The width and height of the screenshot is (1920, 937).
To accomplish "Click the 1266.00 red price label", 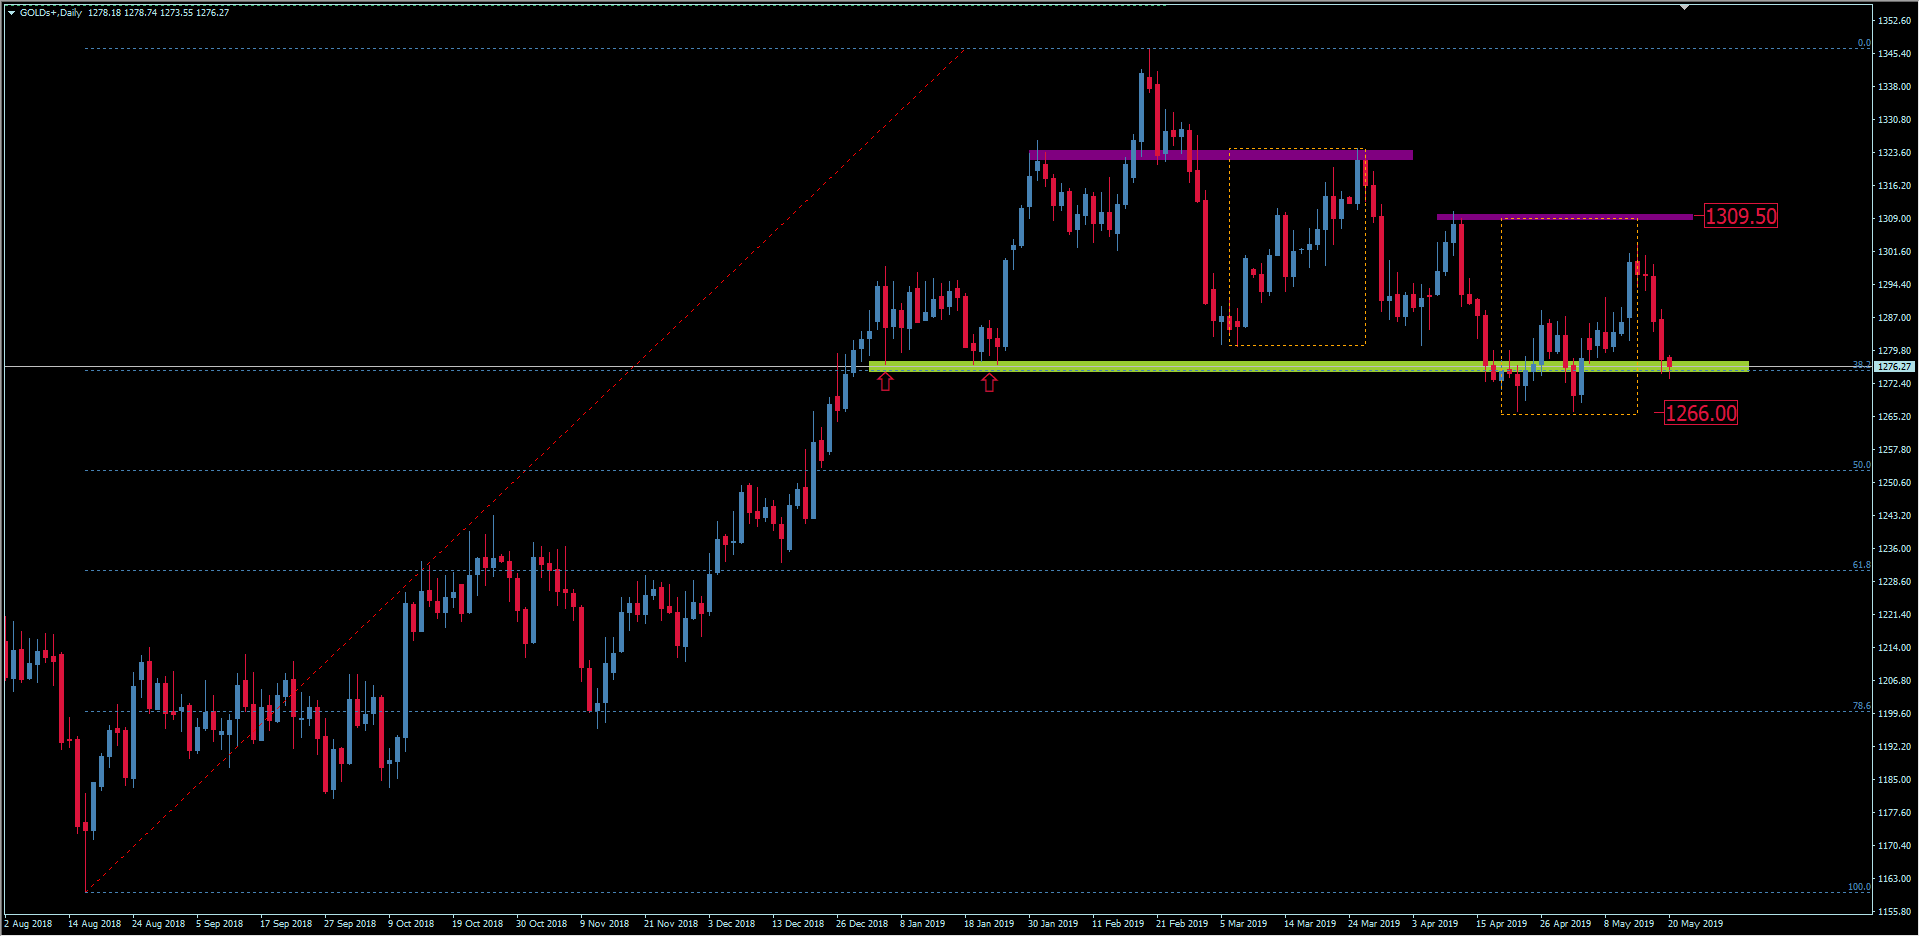I will 1700,413.
